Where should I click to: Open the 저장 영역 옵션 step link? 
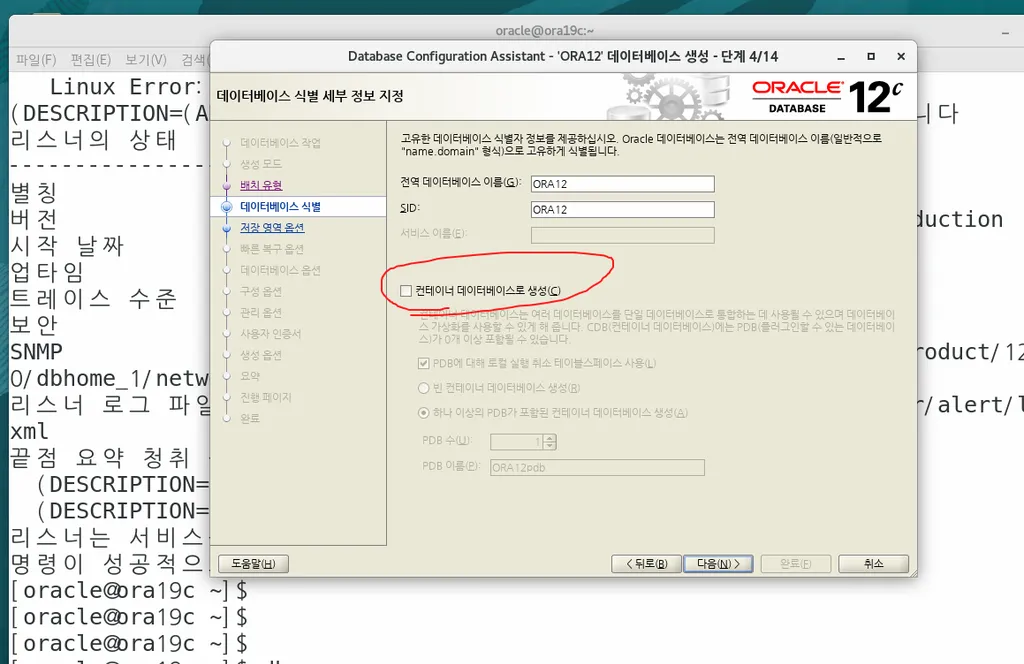pos(272,228)
